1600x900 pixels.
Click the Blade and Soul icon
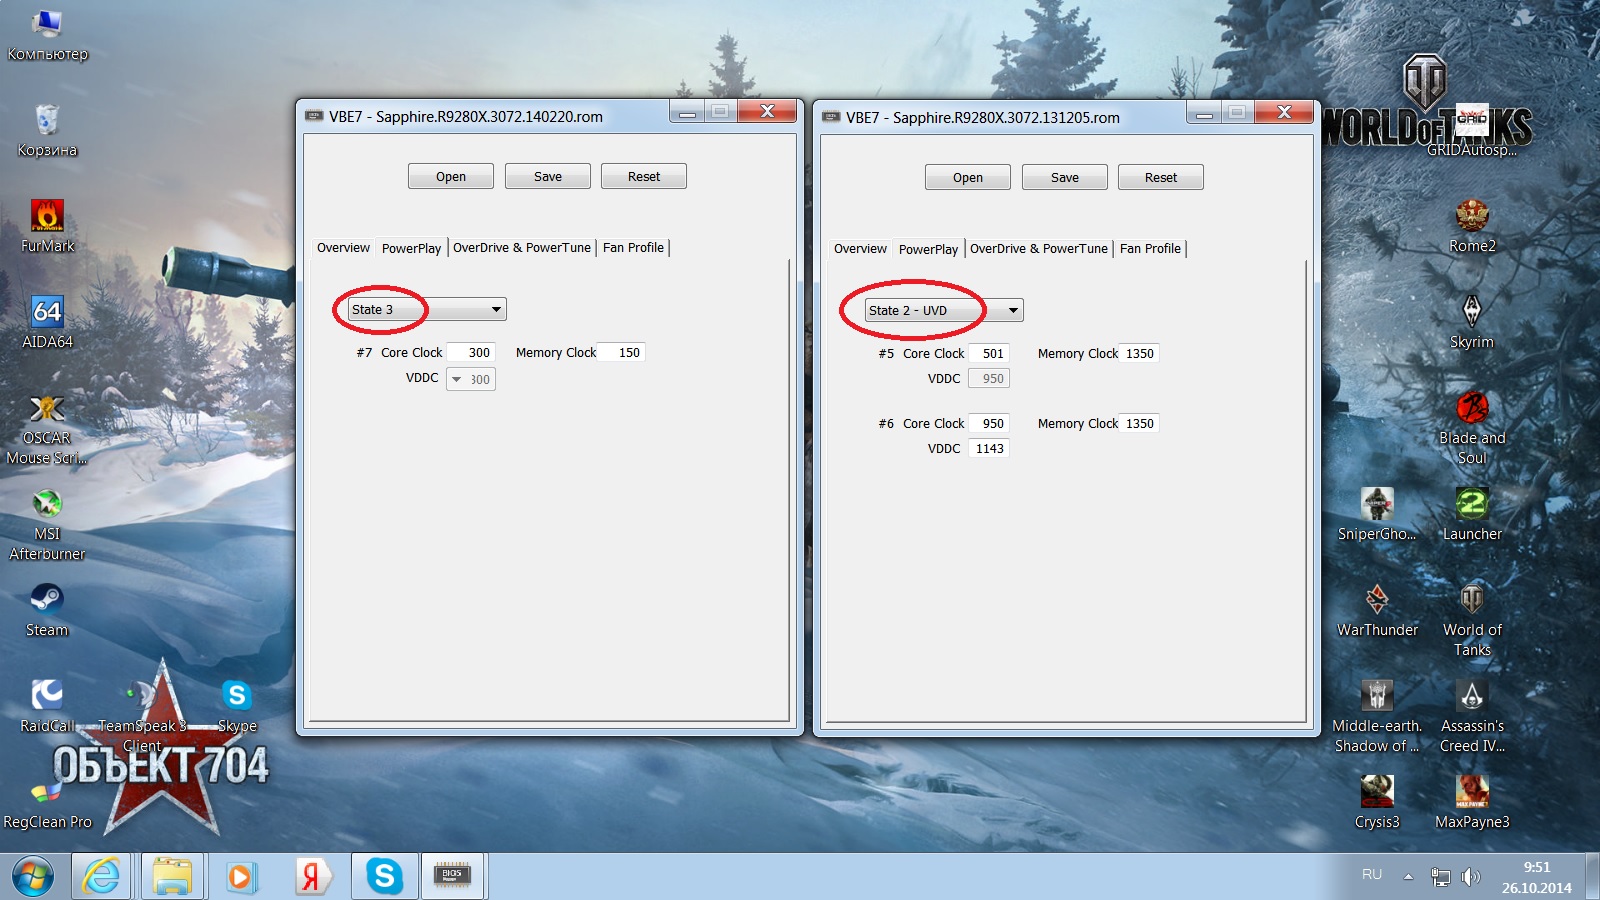pyautogui.click(x=1472, y=427)
